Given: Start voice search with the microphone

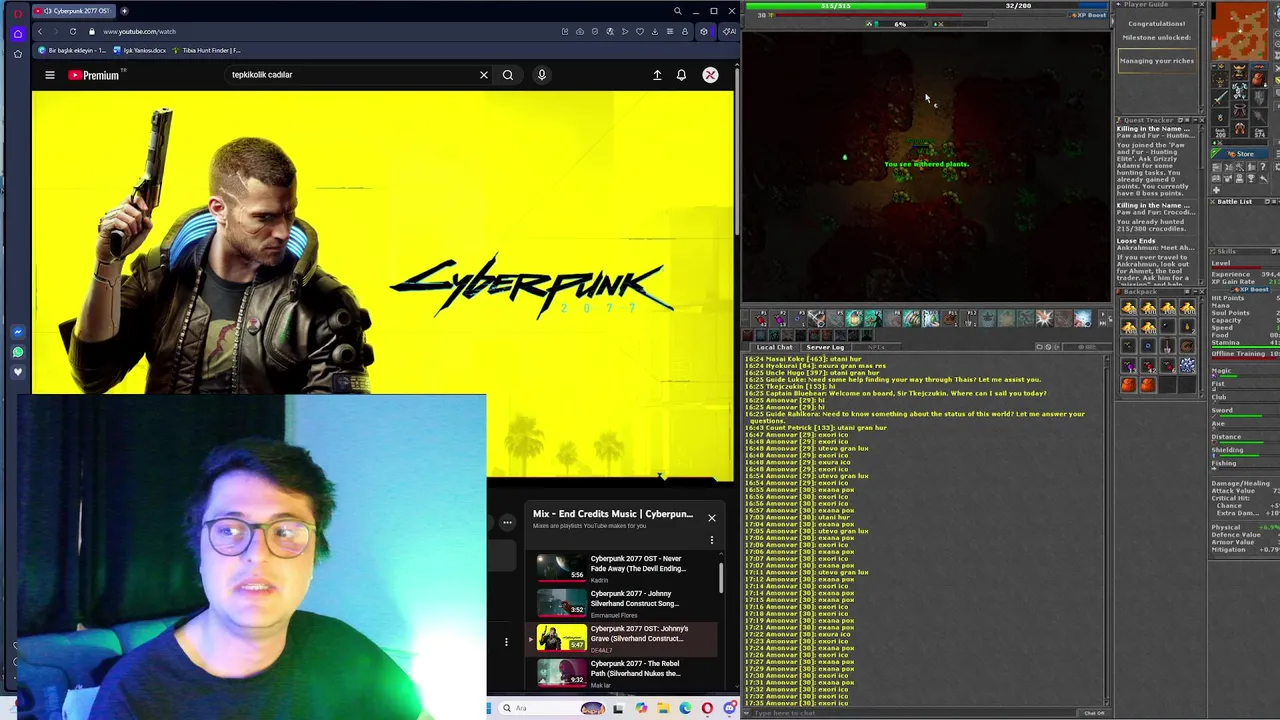Looking at the screenshot, I should (542, 75).
